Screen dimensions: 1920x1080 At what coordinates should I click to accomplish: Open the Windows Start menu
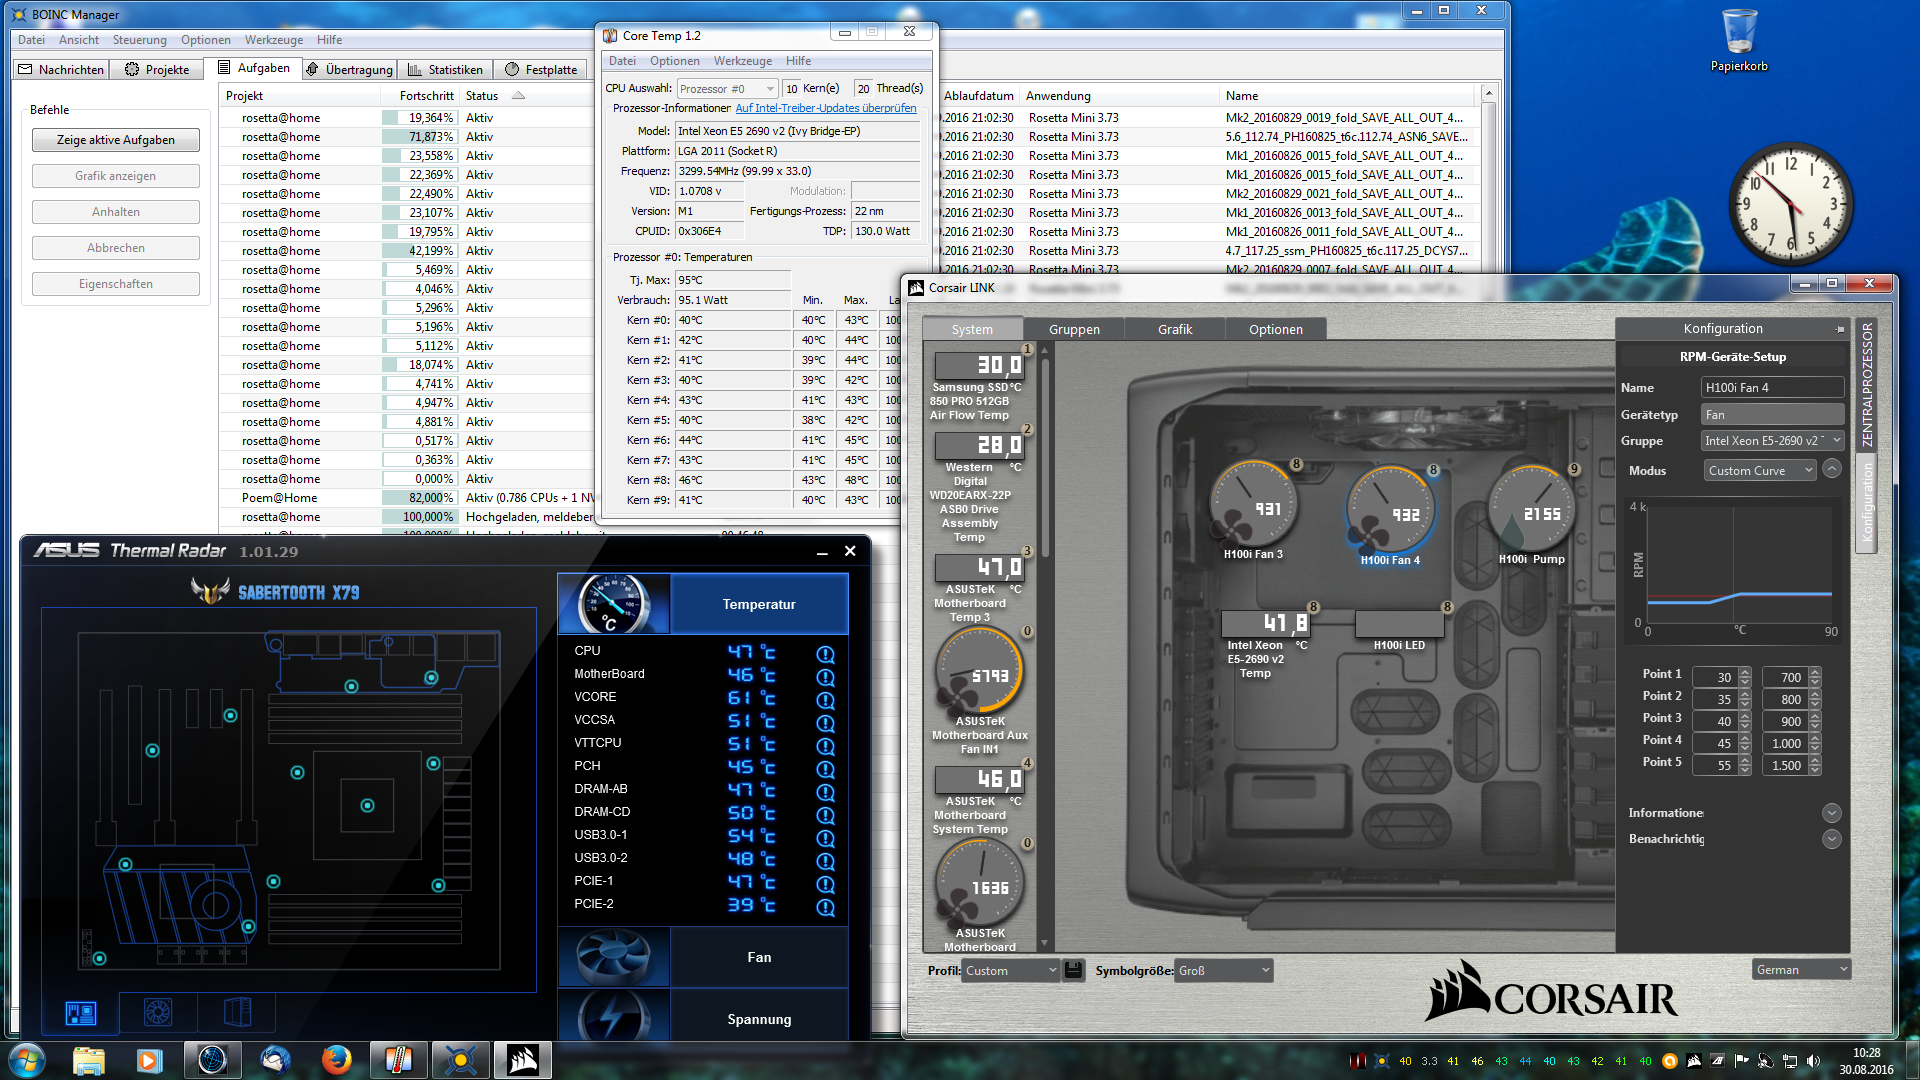click(27, 1060)
